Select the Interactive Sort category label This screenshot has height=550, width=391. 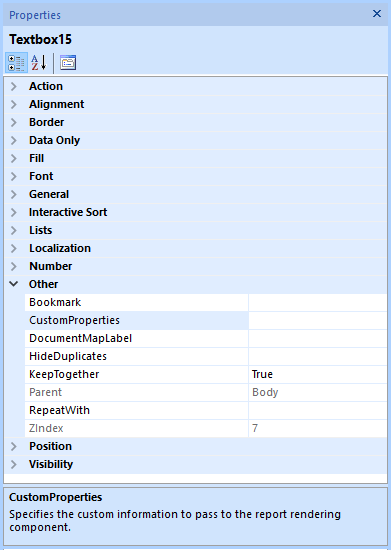[x=68, y=212]
